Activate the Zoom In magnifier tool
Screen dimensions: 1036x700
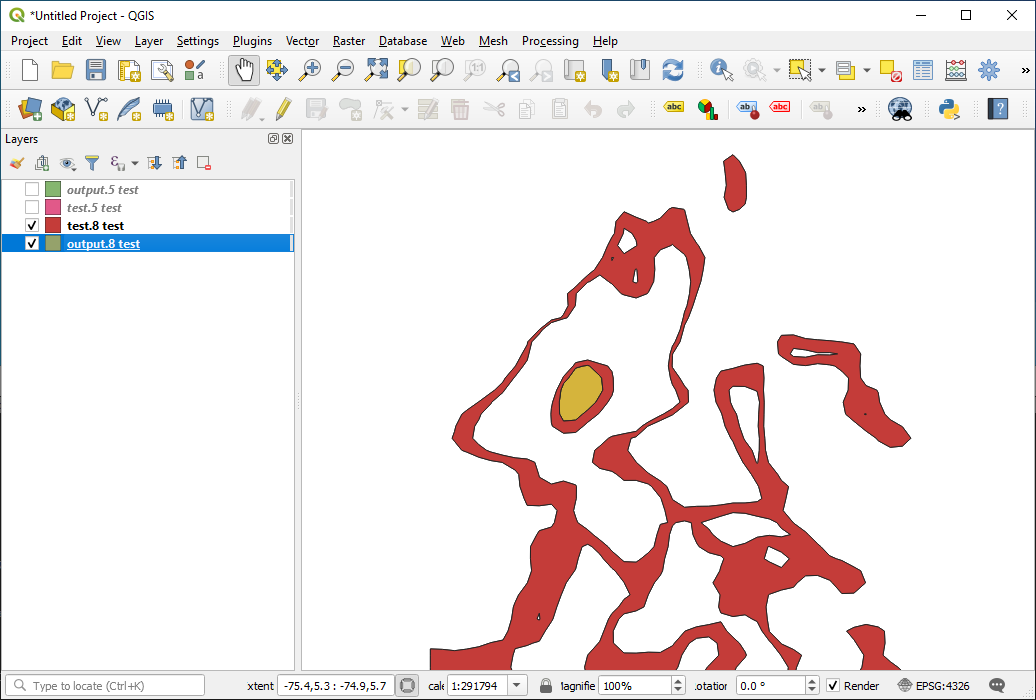pos(310,70)
